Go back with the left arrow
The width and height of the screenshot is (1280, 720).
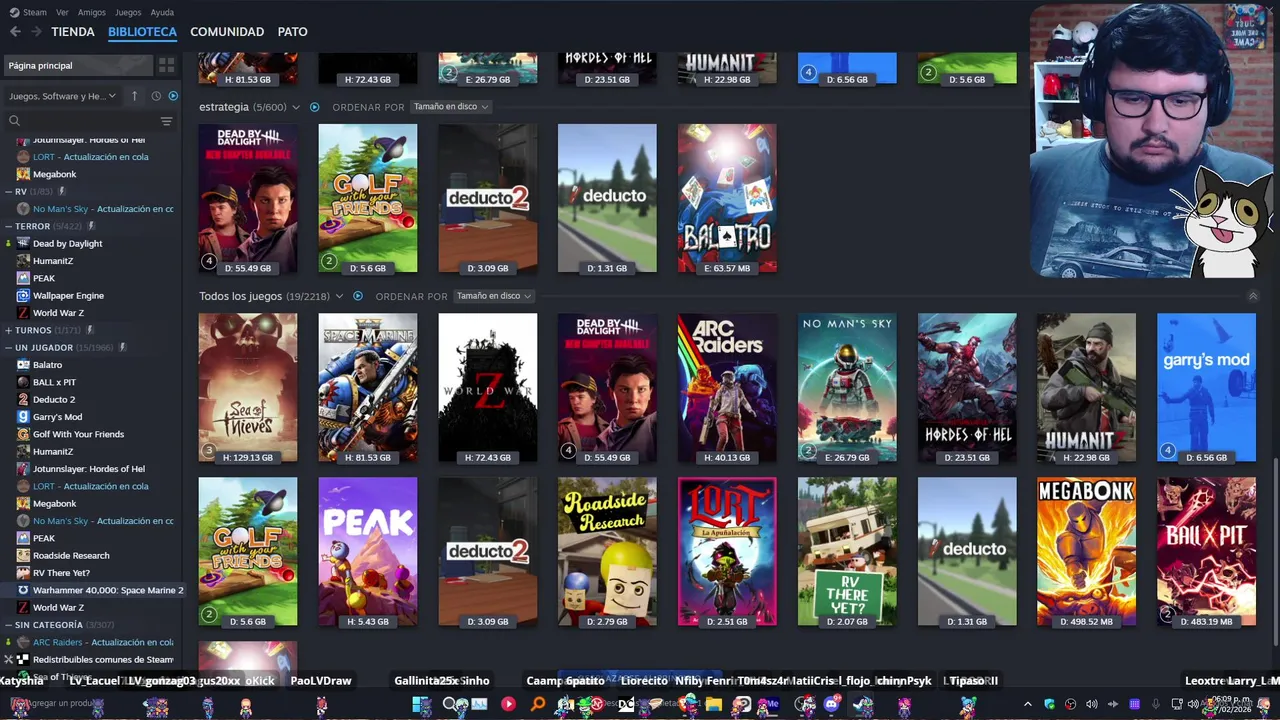coord(15,32)
